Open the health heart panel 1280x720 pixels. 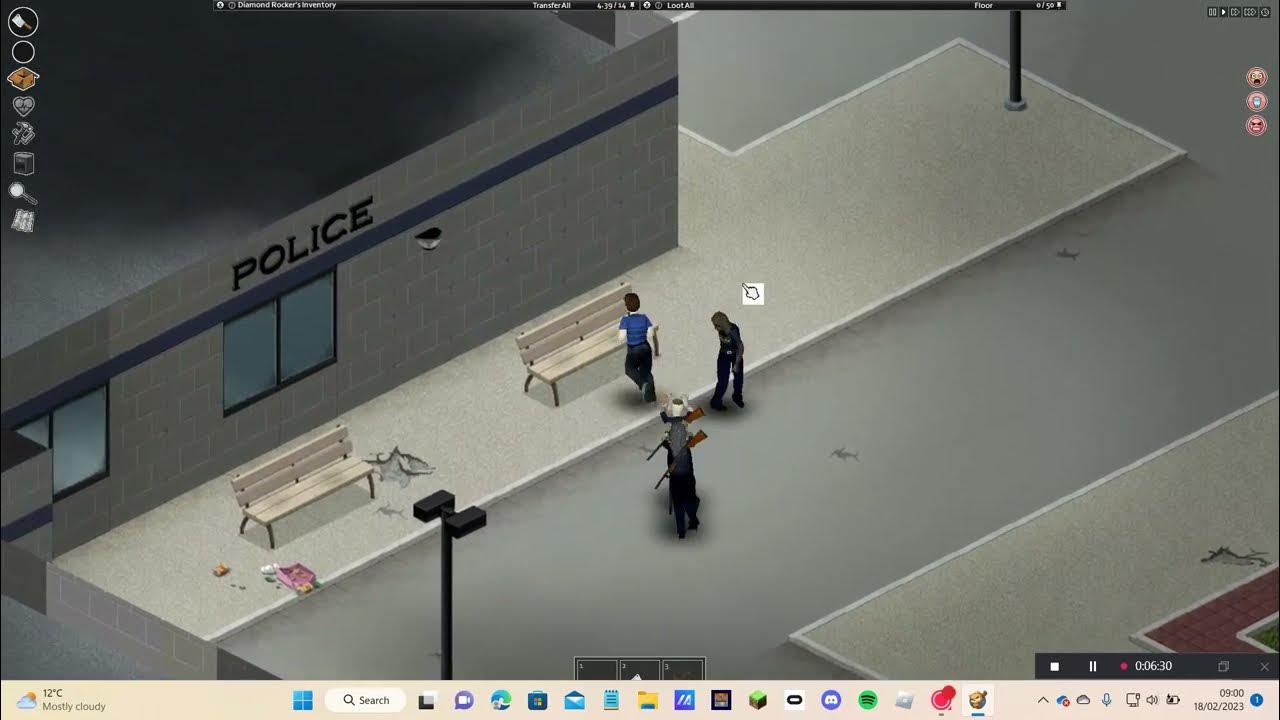23,106
